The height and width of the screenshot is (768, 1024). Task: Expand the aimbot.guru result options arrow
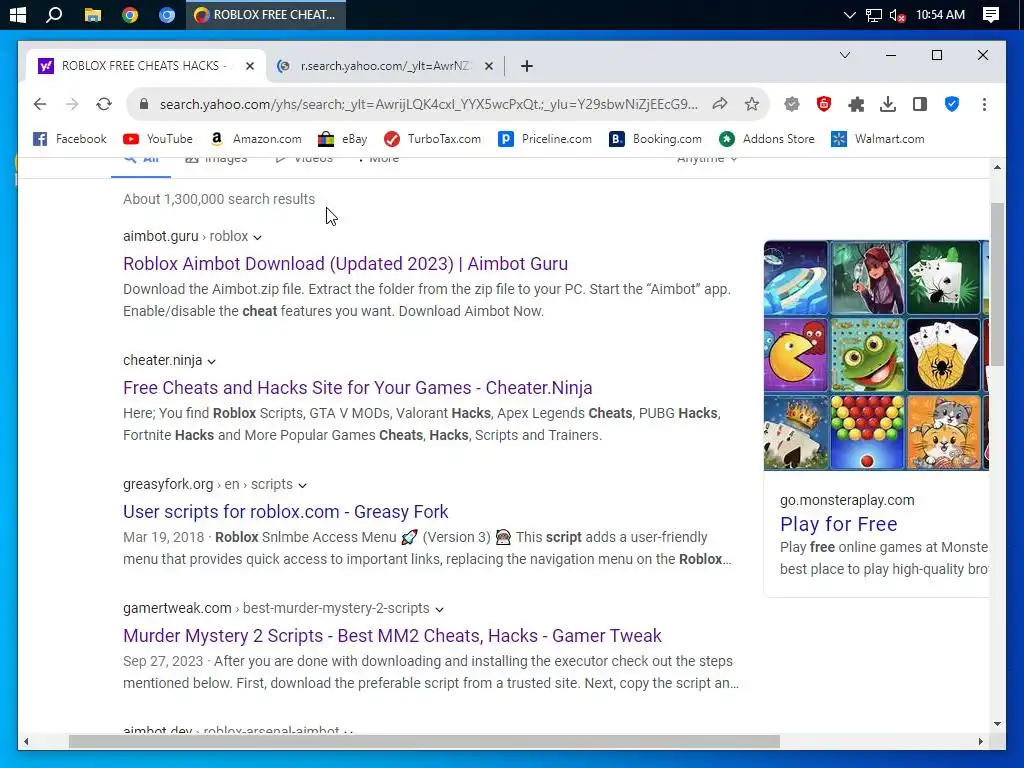(x=257, y=237)
